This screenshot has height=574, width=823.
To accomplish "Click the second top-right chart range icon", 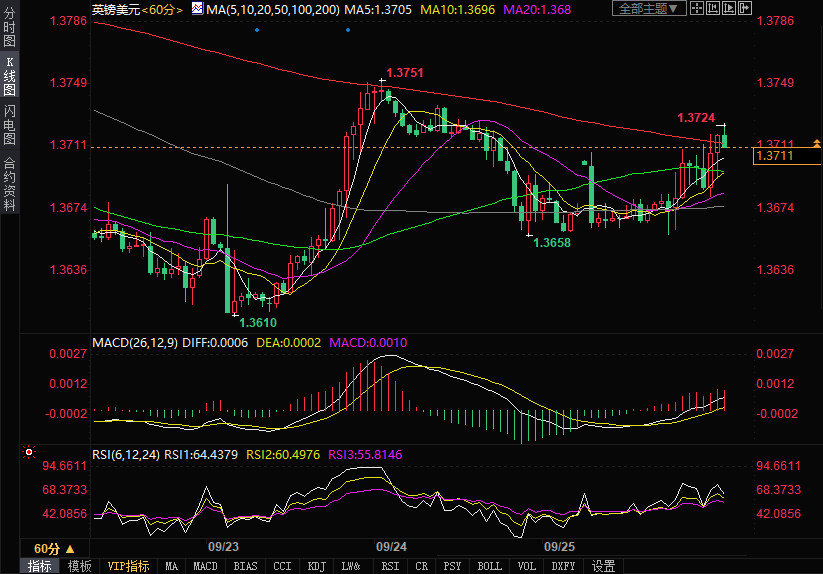I will click(x=713, y=9).
